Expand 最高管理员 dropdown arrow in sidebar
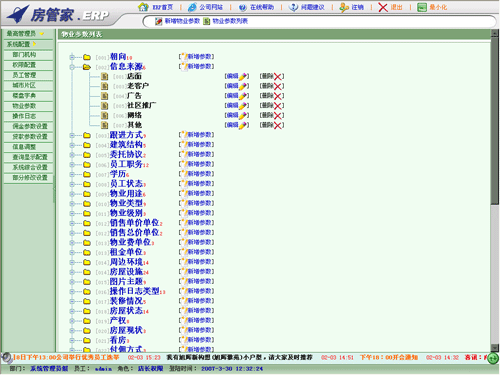 coord(42,34)
